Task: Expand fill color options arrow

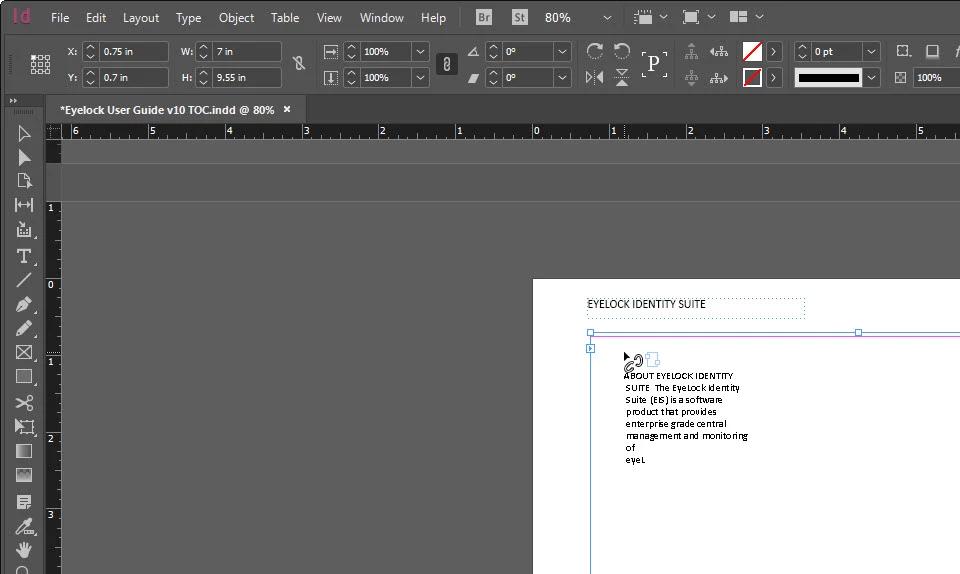Action: (774, 51)
